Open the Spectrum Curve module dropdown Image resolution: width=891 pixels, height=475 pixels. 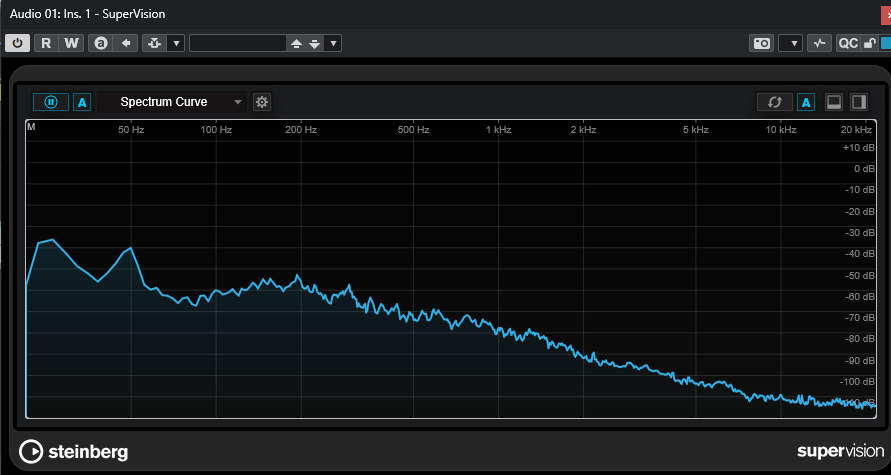click(172, 102)
